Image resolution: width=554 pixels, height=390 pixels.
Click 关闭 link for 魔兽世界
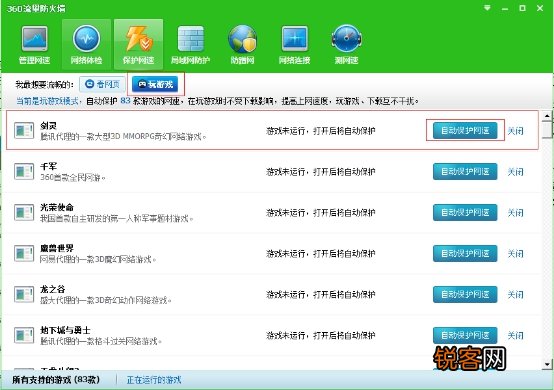click(515, 254)
